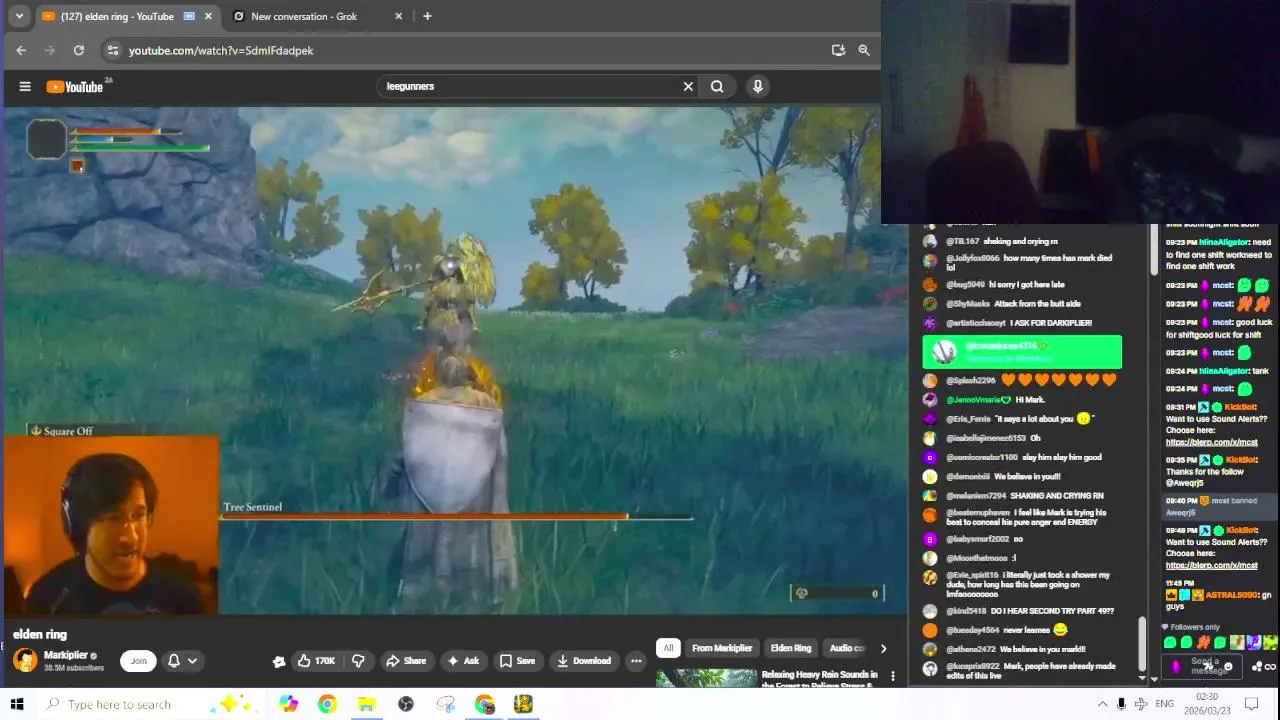Click the system tray microphone icon
Image resolution: width=1280 pixels, height=720 pixels.
click(x=1121, y=704)
